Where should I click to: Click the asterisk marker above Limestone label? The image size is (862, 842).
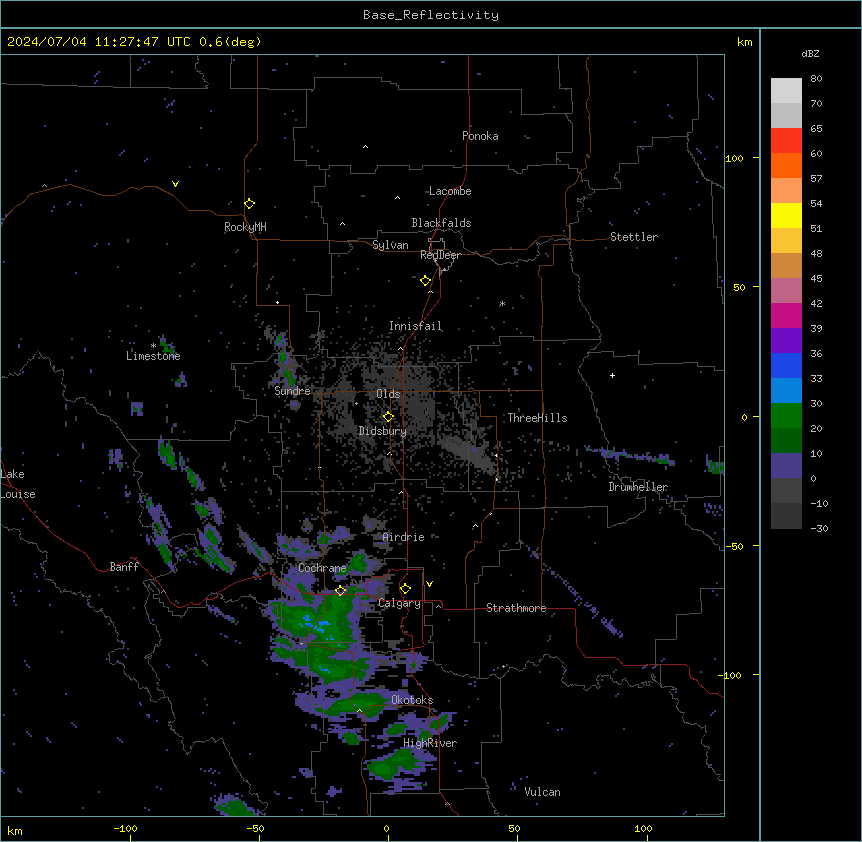(153, 345)
